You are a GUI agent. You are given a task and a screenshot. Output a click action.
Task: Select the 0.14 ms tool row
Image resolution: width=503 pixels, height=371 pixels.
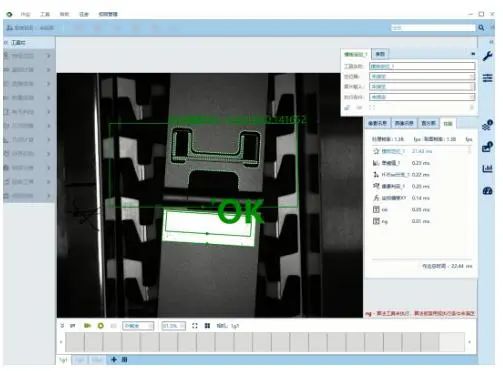(x=420, y=198)
